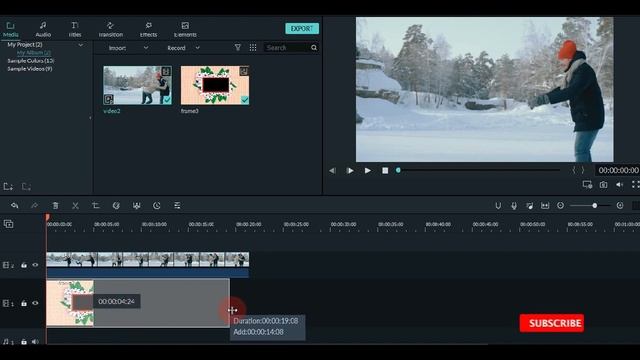Click the marker icon in the timeline toolbar
Image resolution: width=640 pixels, height=360 pixels.
click(x=498, y=206)
